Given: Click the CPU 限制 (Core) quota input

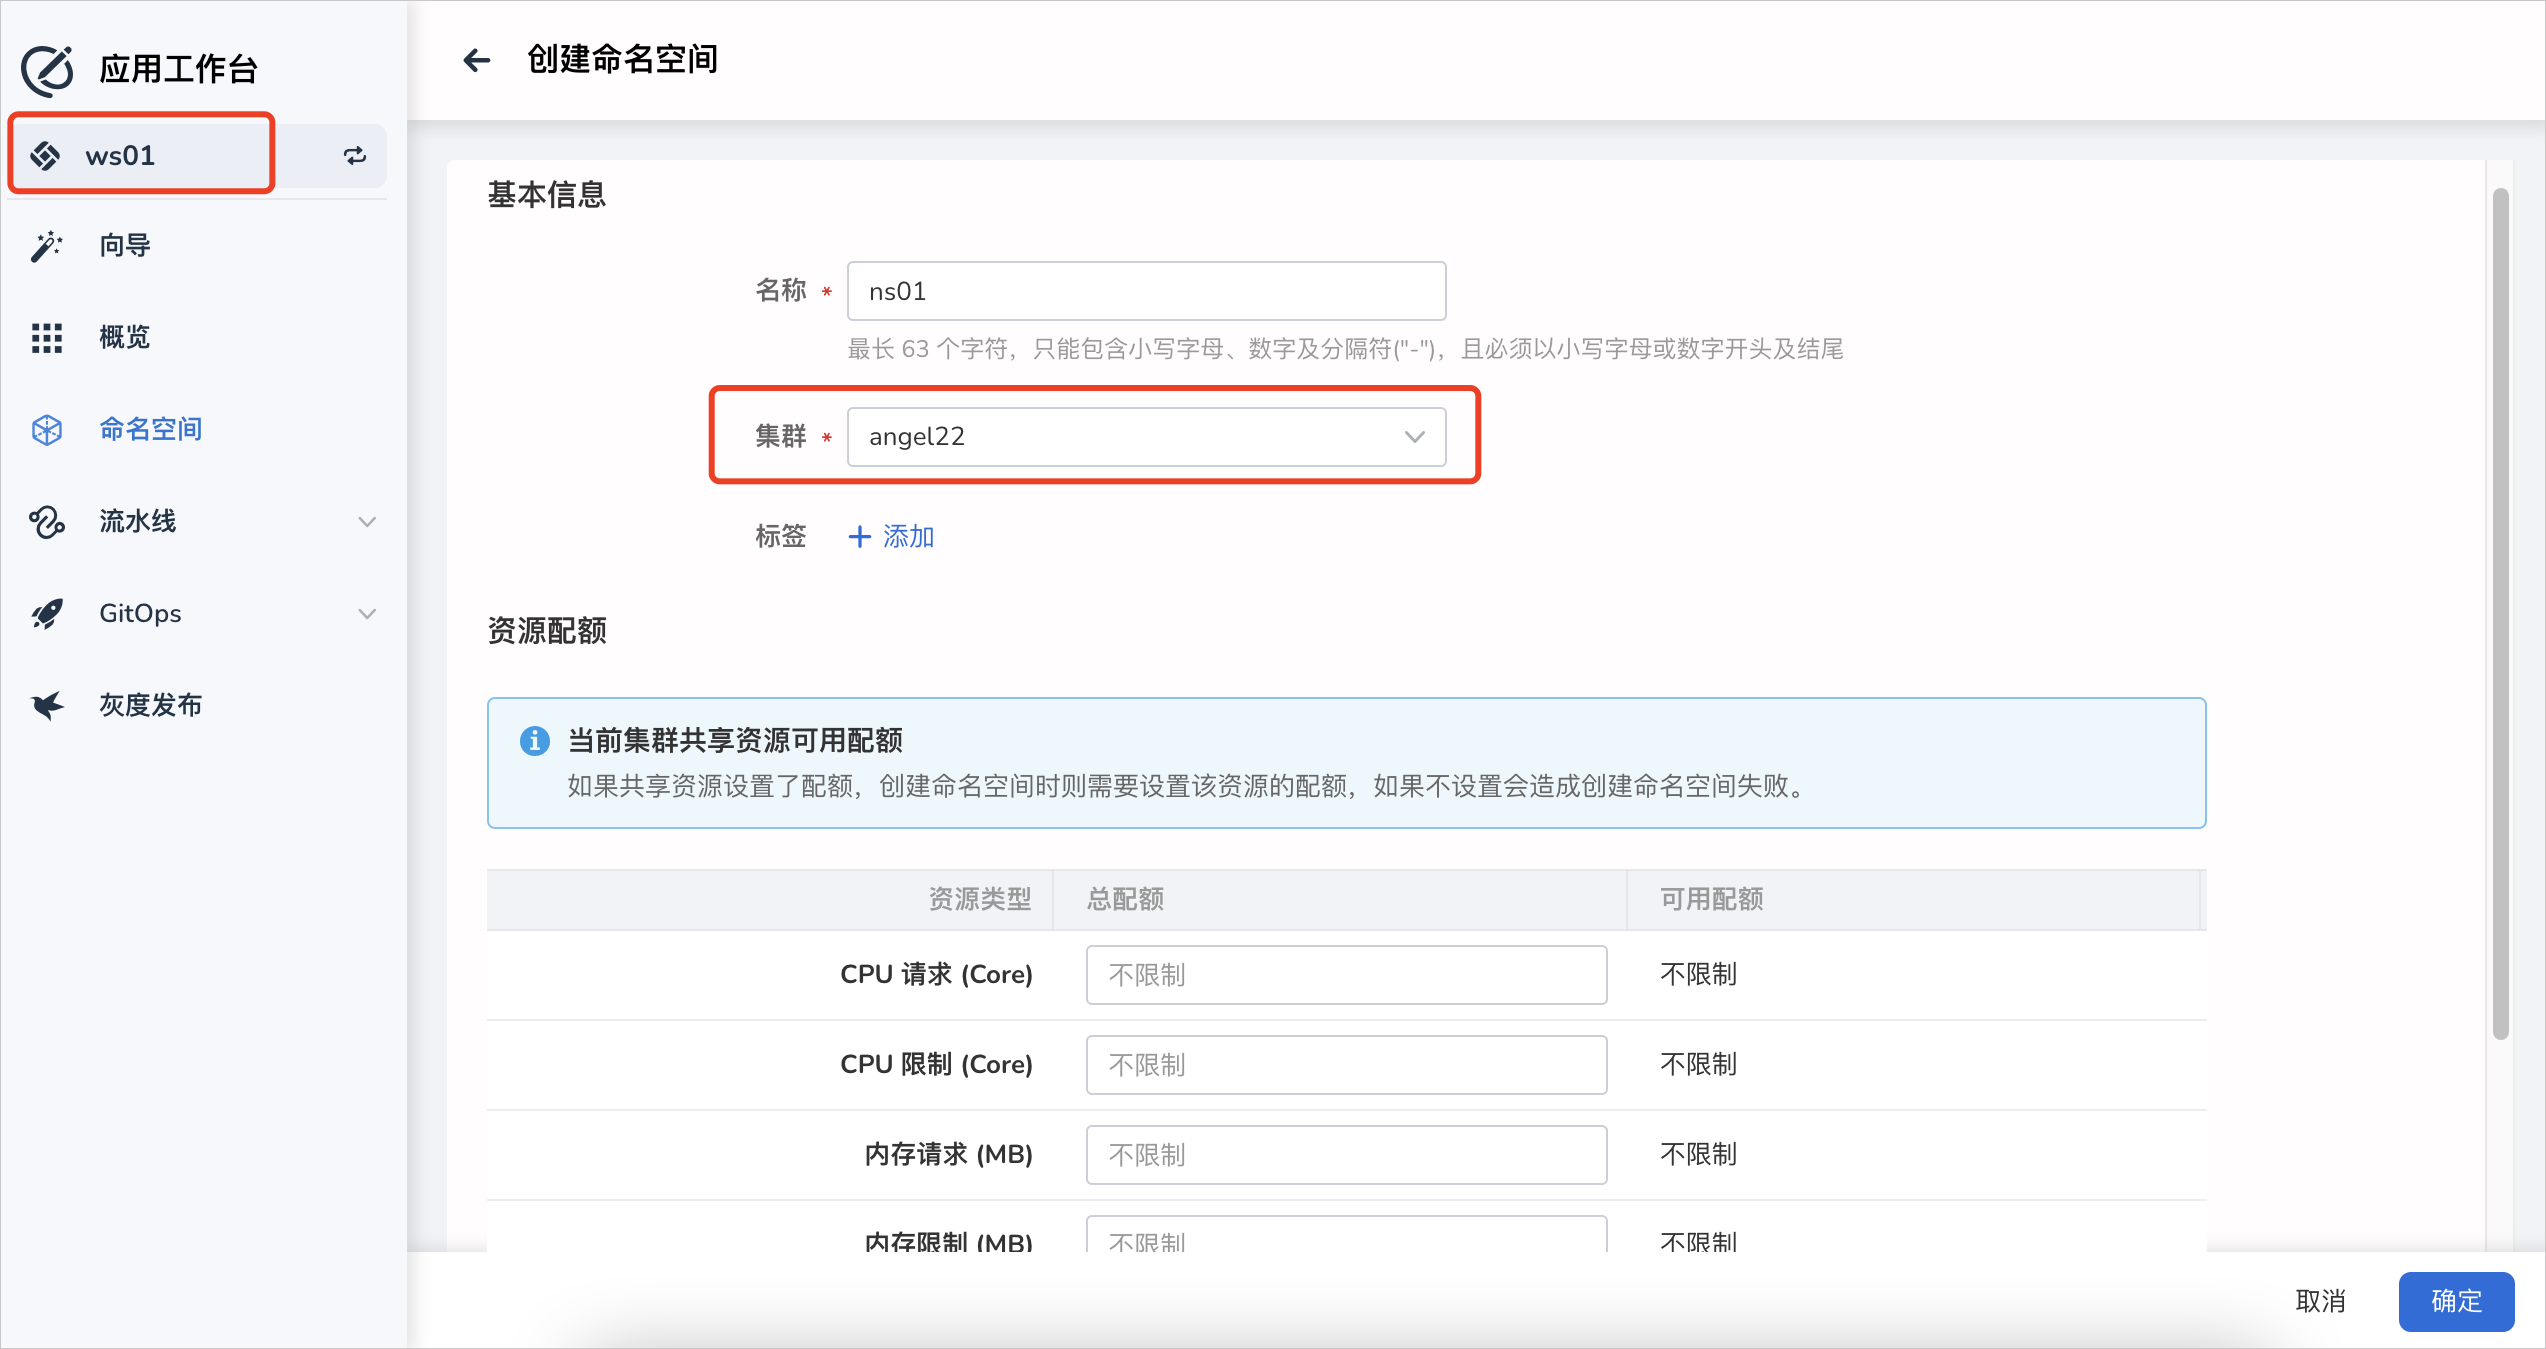Looking at the screenshot, I should pyautogui.click(x=1346, y=1065).
